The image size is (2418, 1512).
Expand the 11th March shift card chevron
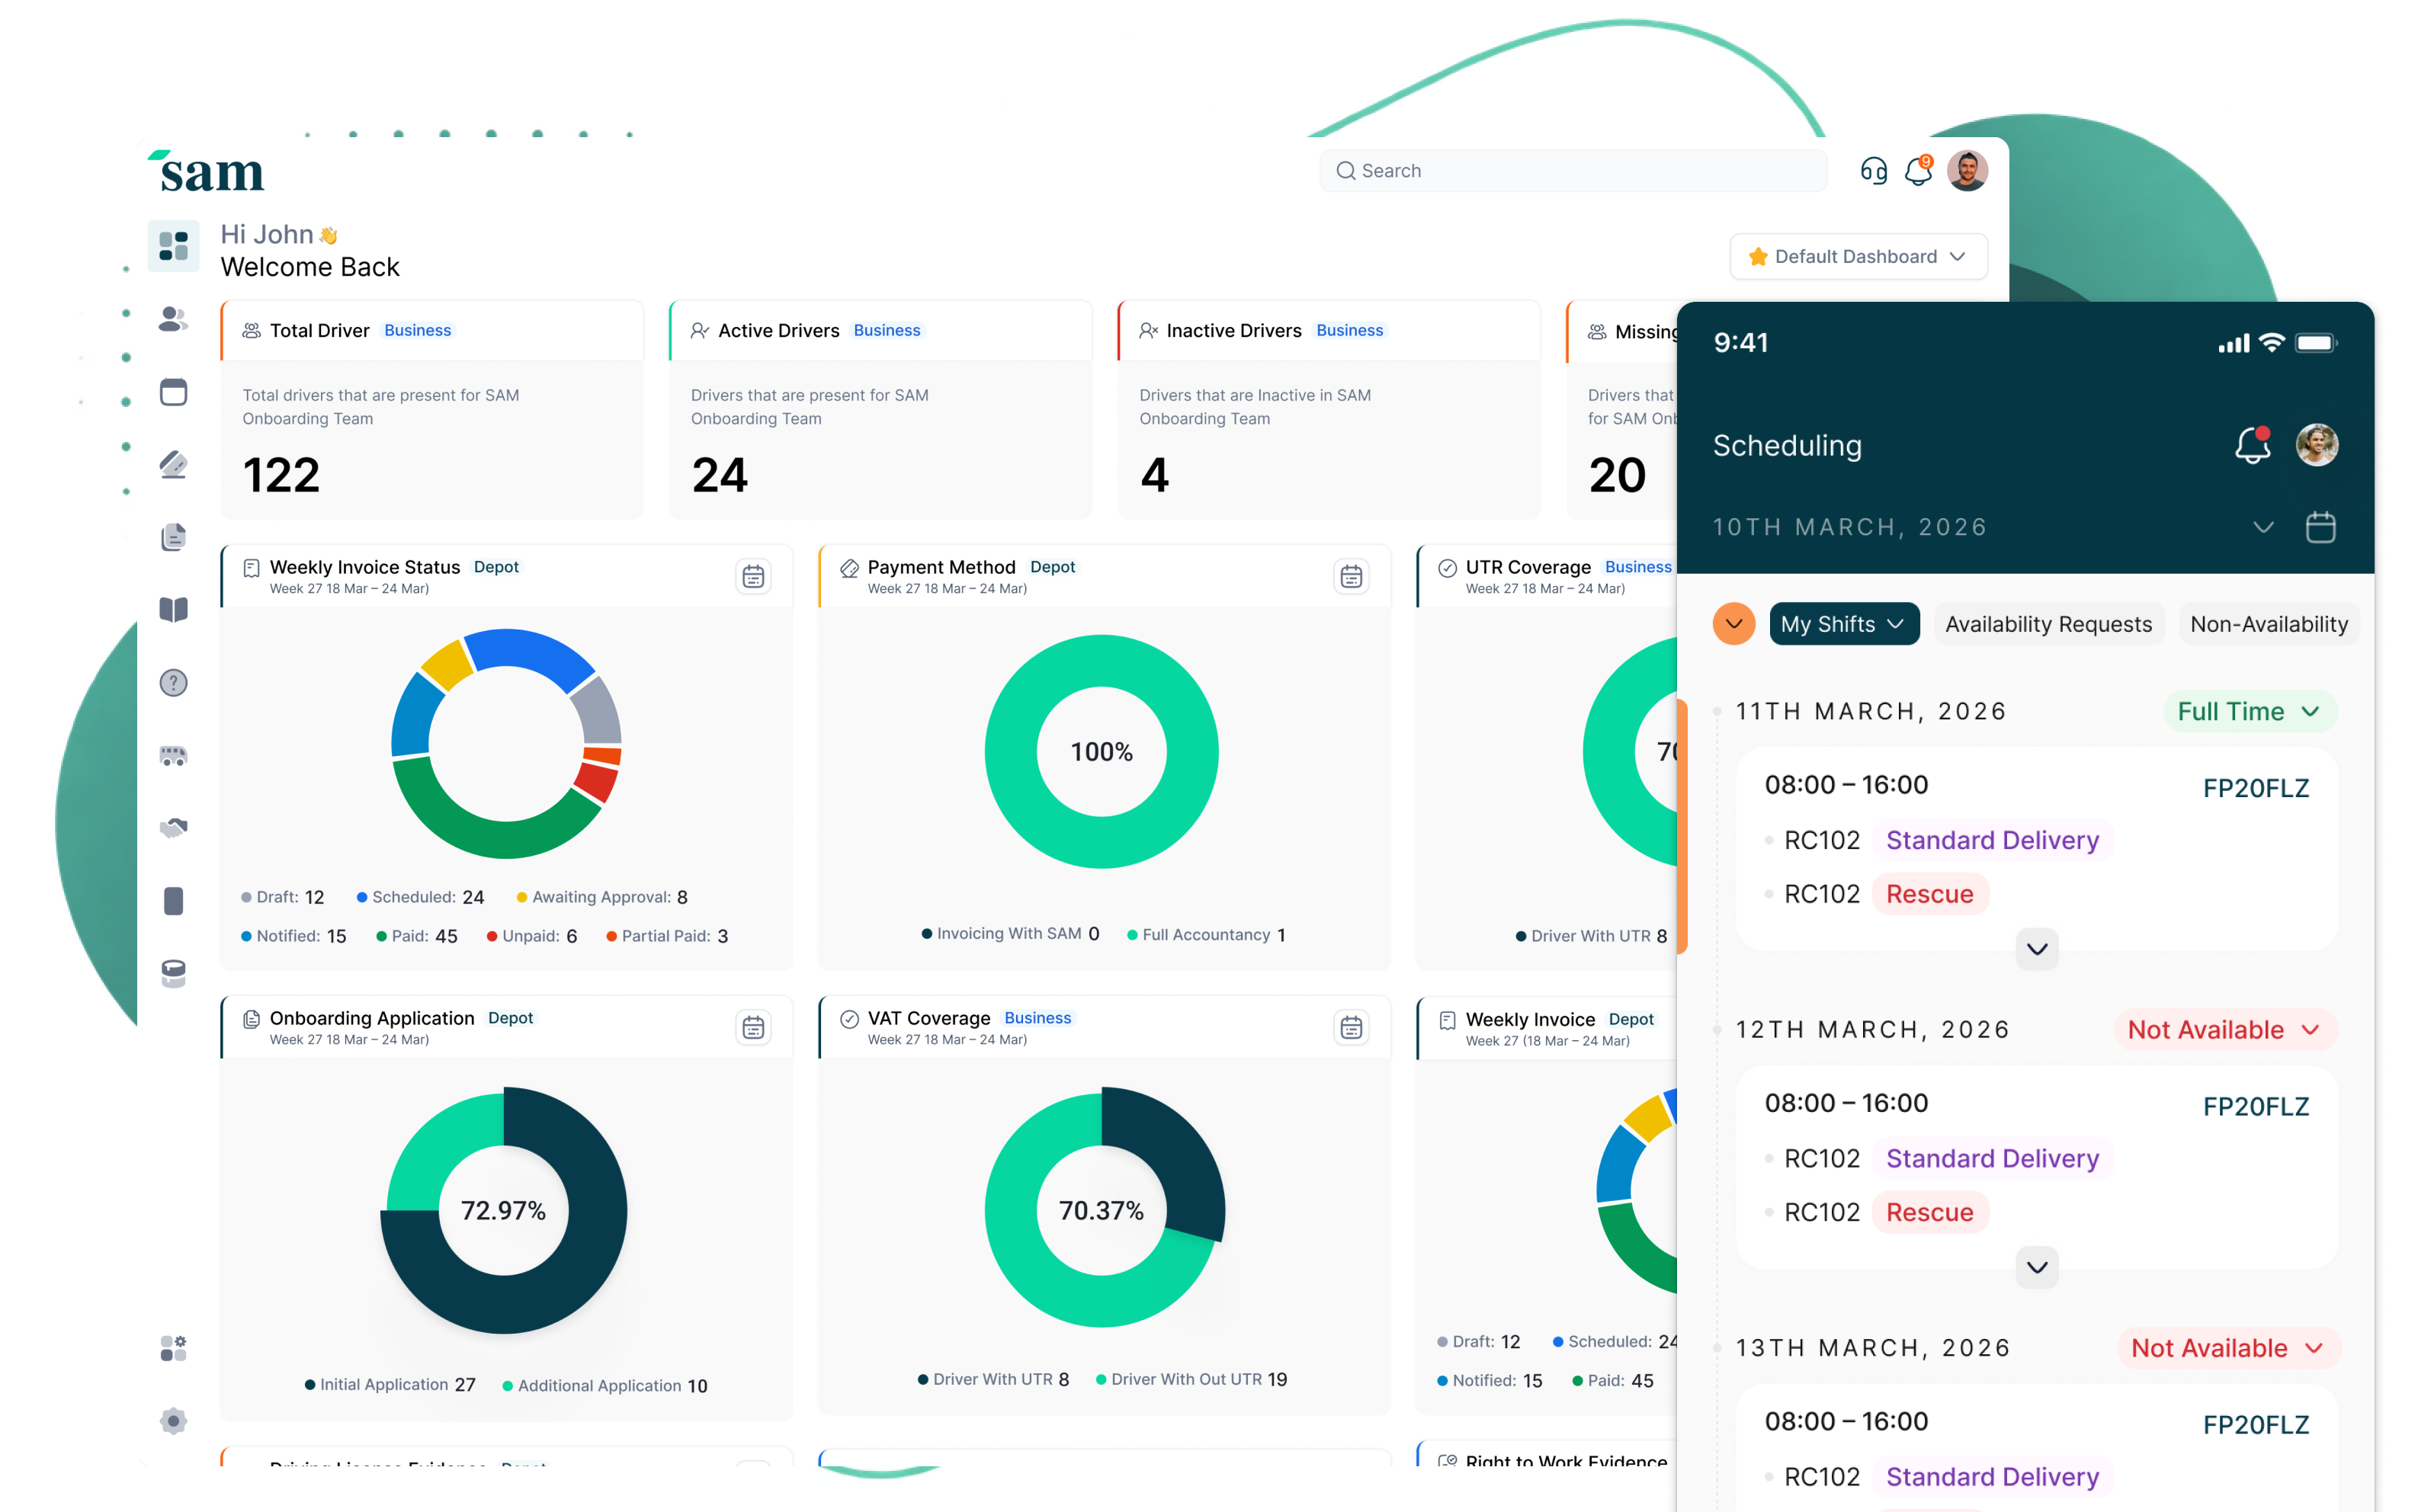(x=2037, y=948)
